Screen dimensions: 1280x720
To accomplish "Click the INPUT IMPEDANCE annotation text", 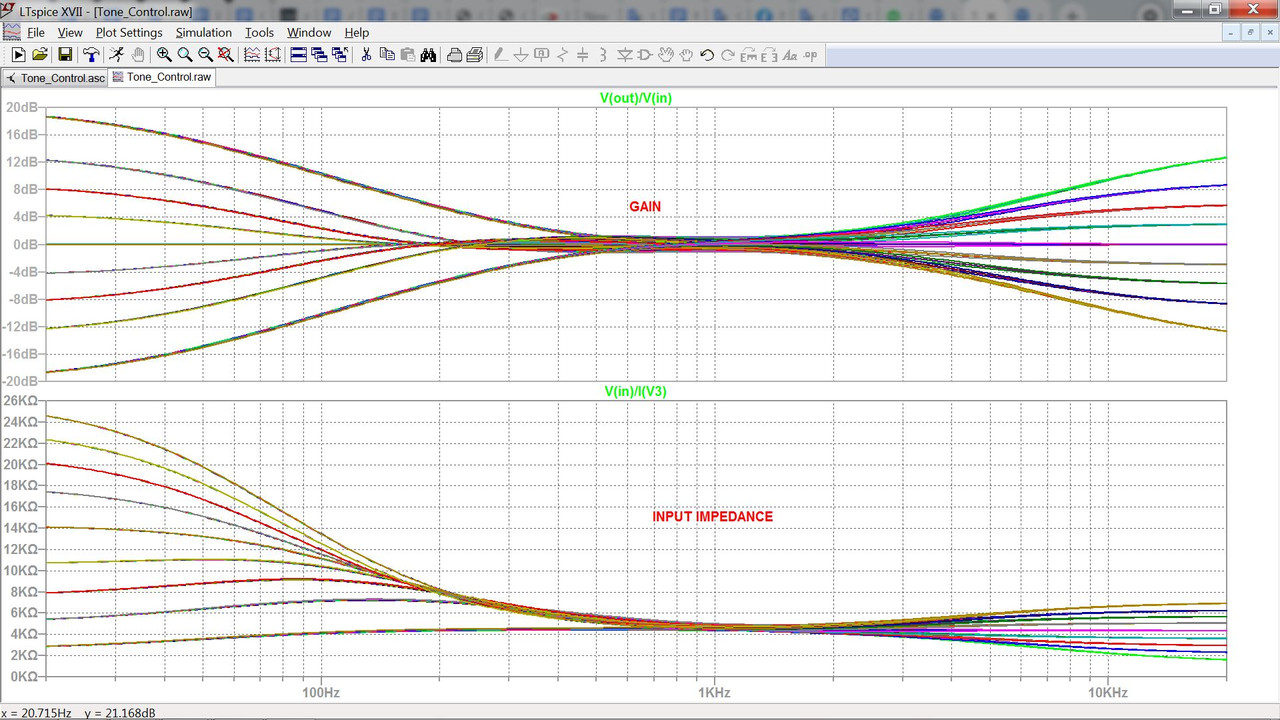I will click(x=713, y=517).
